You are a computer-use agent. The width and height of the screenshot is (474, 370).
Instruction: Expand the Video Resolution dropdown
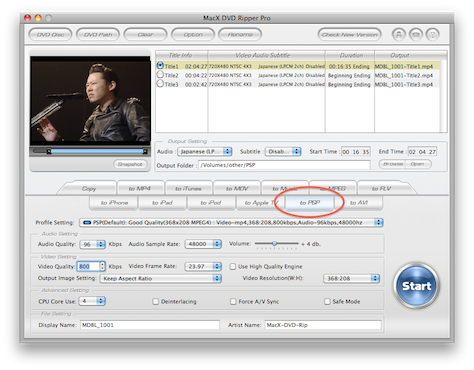[x=351, y=278]
